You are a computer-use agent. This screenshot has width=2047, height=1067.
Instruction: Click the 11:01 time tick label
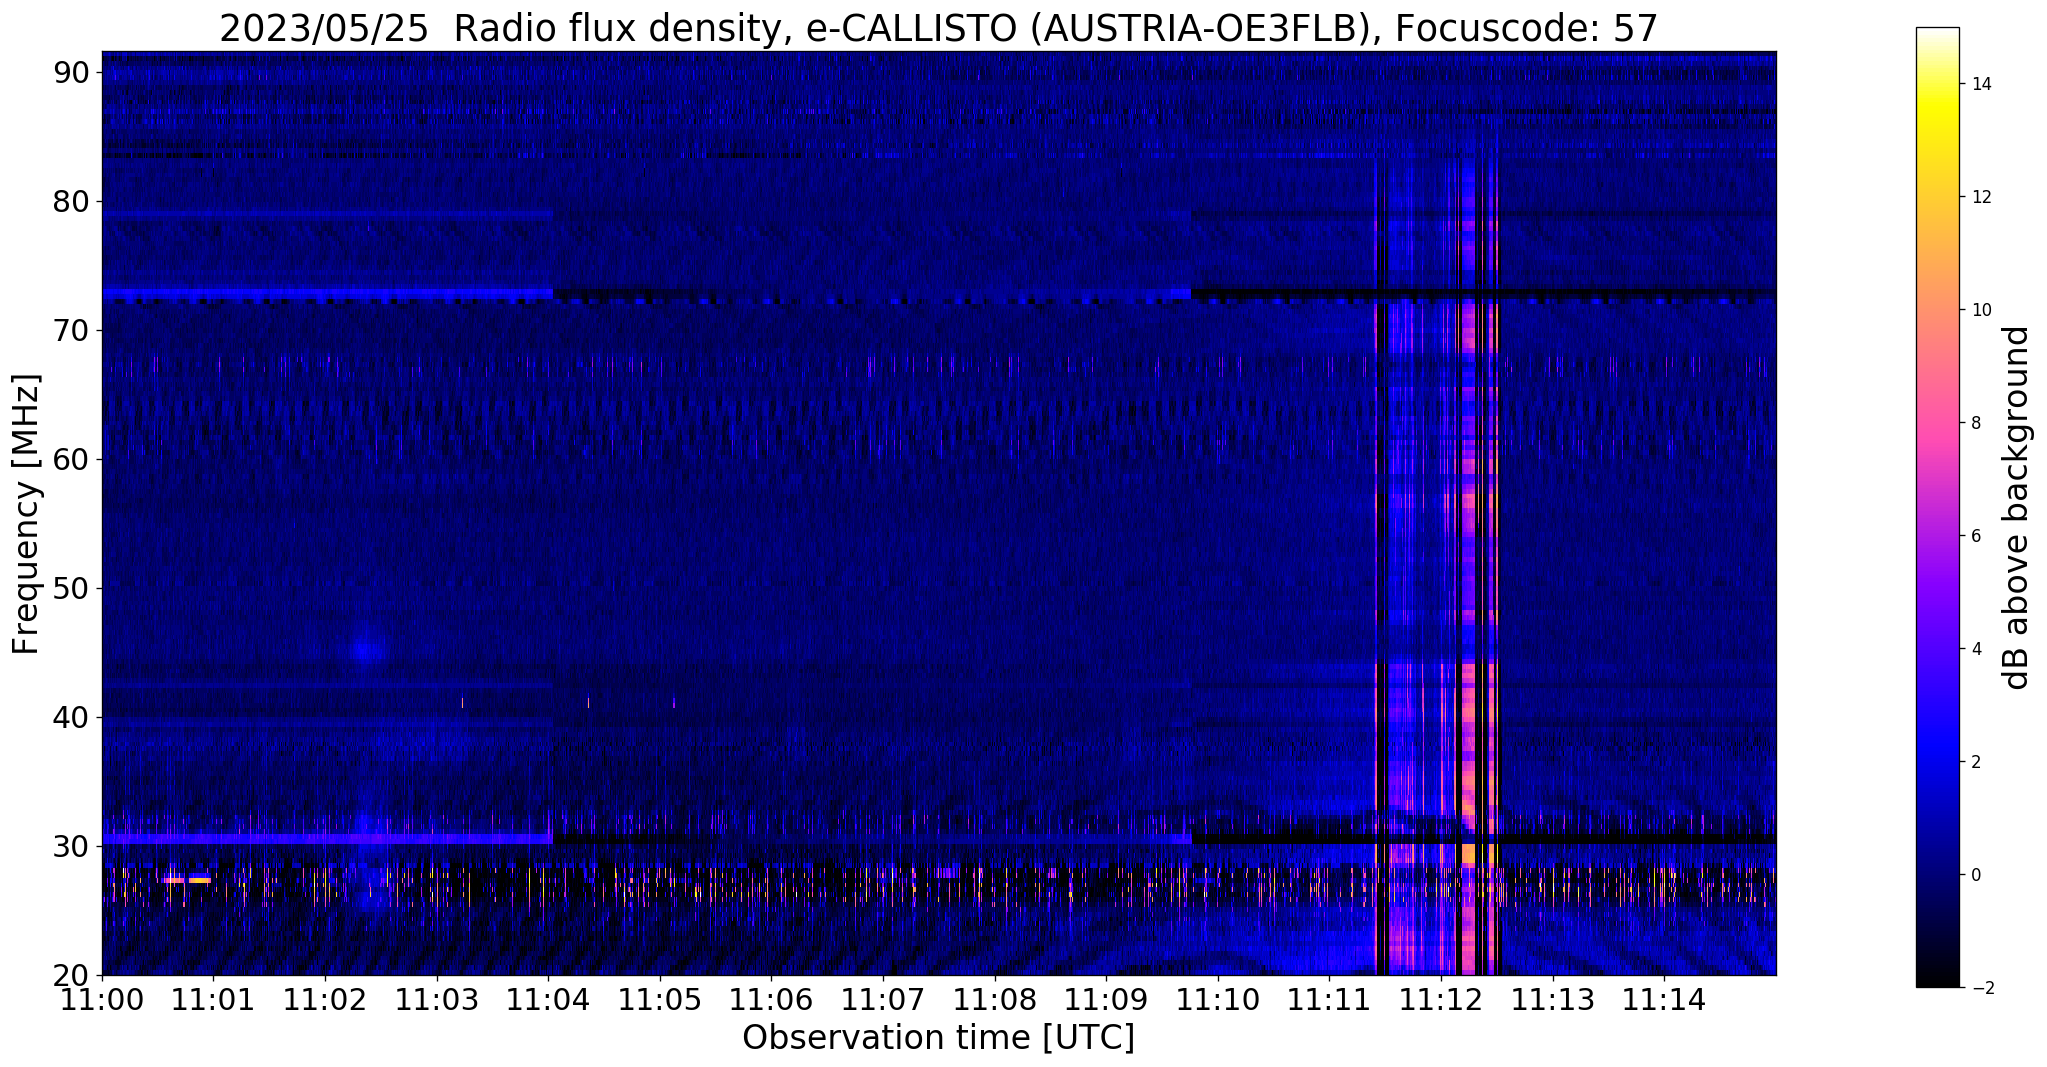213,1000
